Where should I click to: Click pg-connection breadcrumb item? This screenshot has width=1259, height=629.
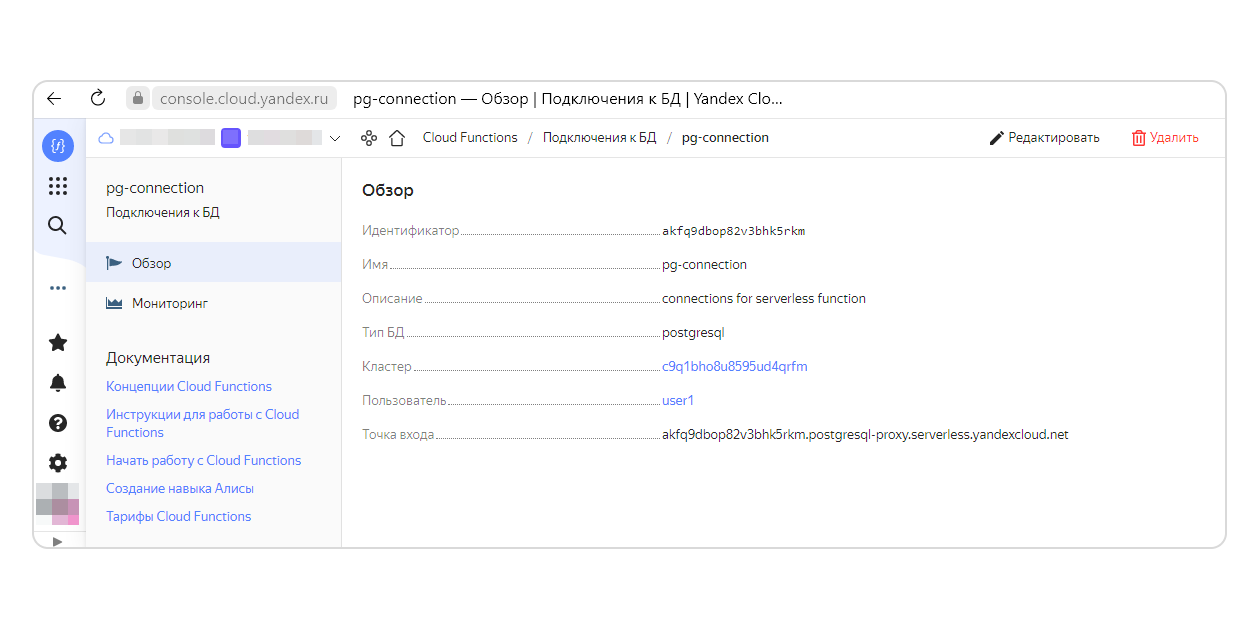pos(725,138)
